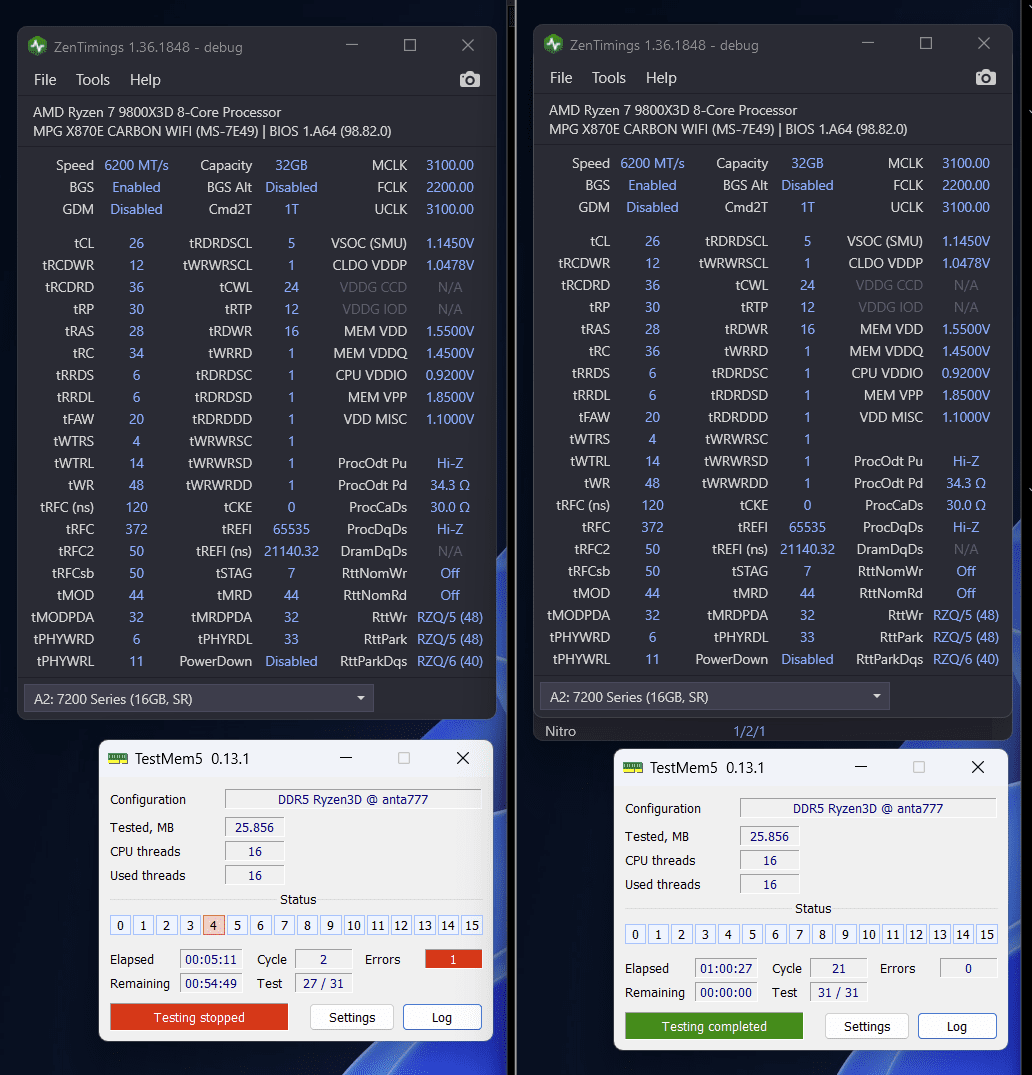Image resolution: width=1032 pixels, height=1075 pixels.
Task: Open Help menu in right ZenTimings window
Action: [661, 77]
